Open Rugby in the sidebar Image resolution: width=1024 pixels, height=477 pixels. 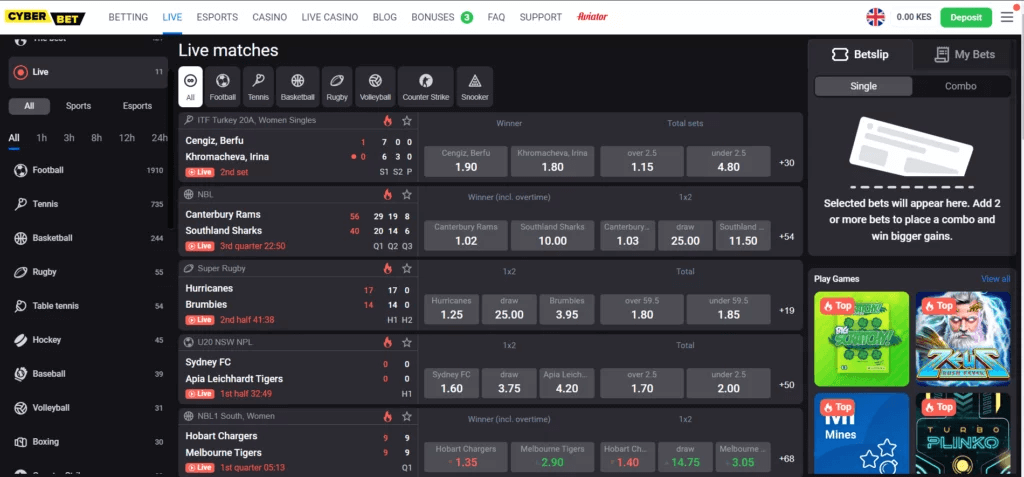point(88,272)
